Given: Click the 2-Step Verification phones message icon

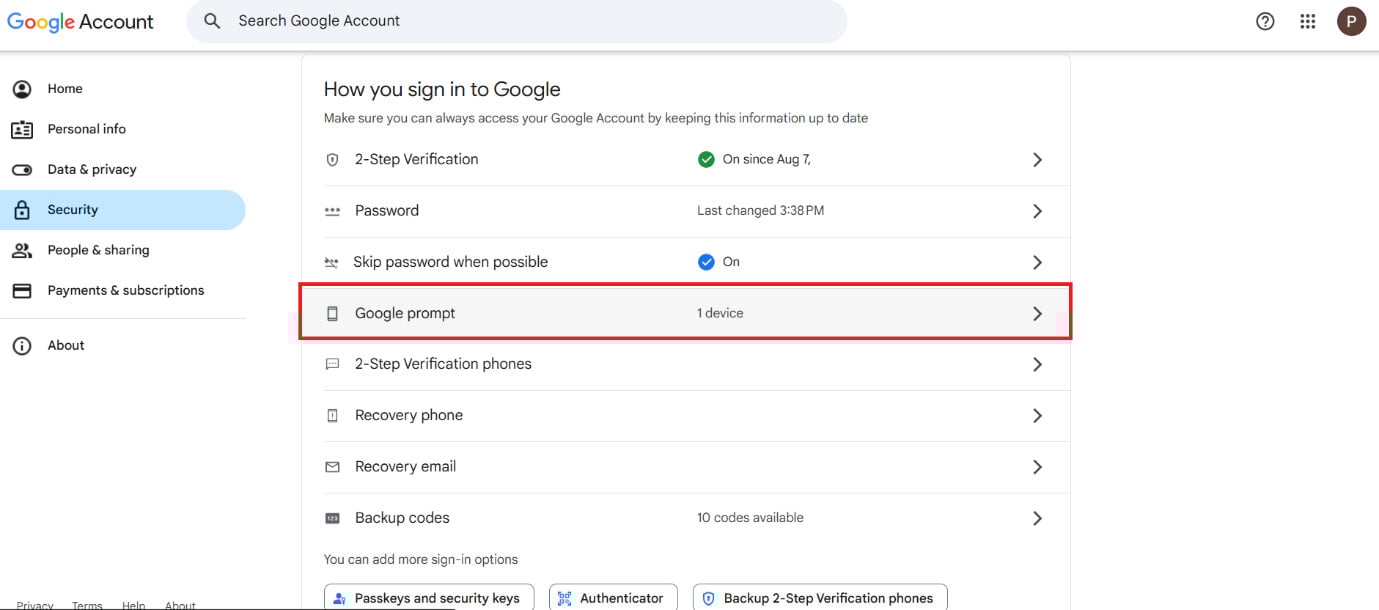Looking at the screenshot, I should pos(333,364).
